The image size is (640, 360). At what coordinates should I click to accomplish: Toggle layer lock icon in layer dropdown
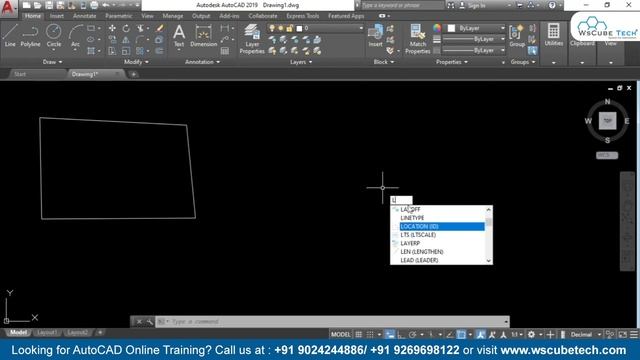pyautogui.click(x=289, y=28)
